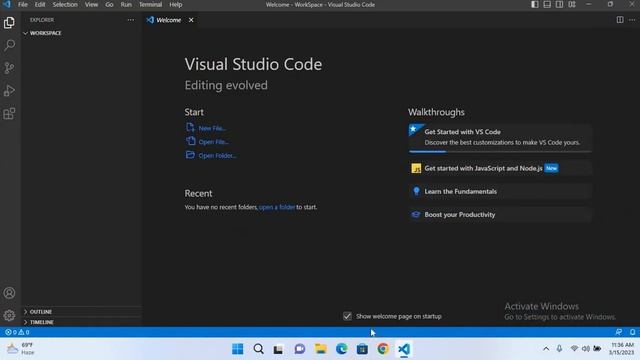Image resolution: width=640 pixels, height=360 pixels.
Task: Open the Run and Debug view
Action: tap(9, 91)
